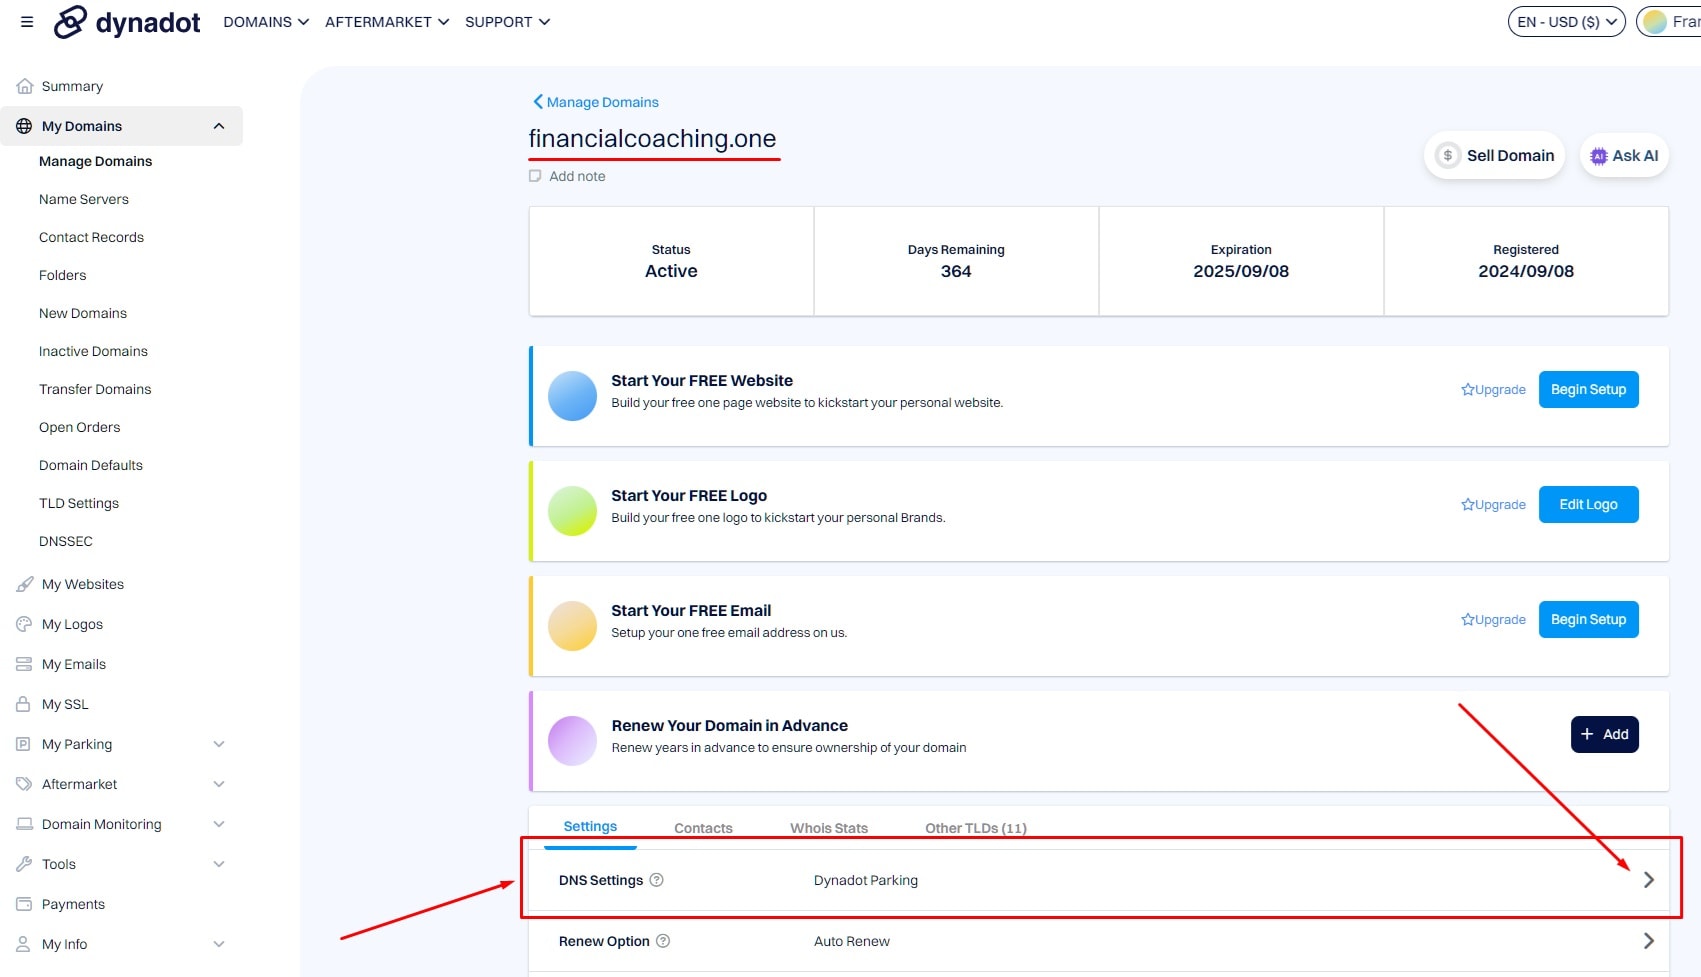This screenshot has height=977, width=1701.
Task: Click the My Emails server icon
Action: click(24, 664)
